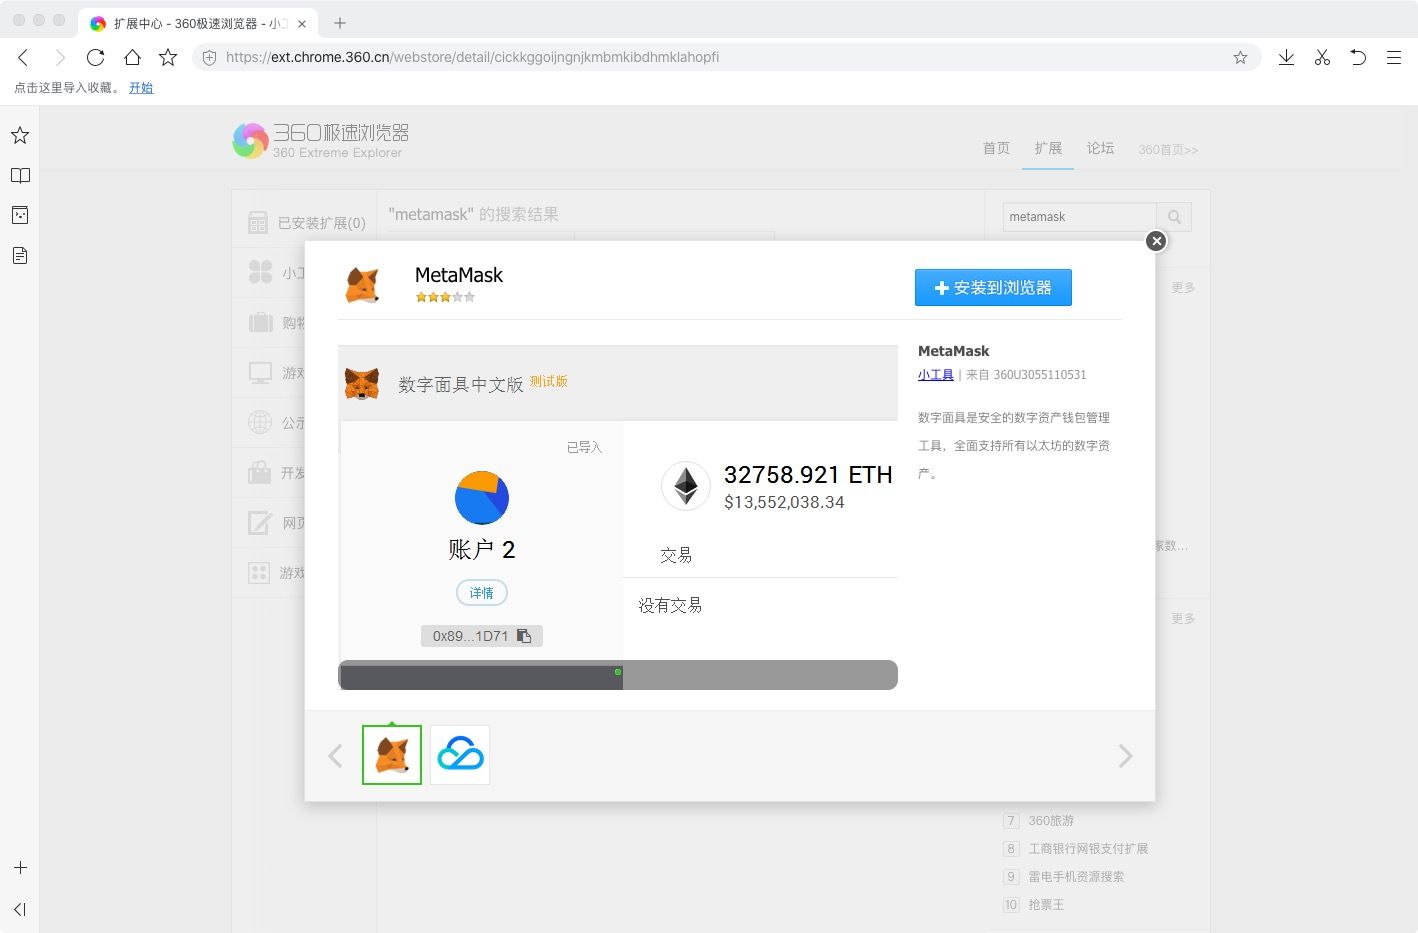Bookmark this page via address bar star
Viewport: 1418px width, 933px height.
pos(1240,57)
